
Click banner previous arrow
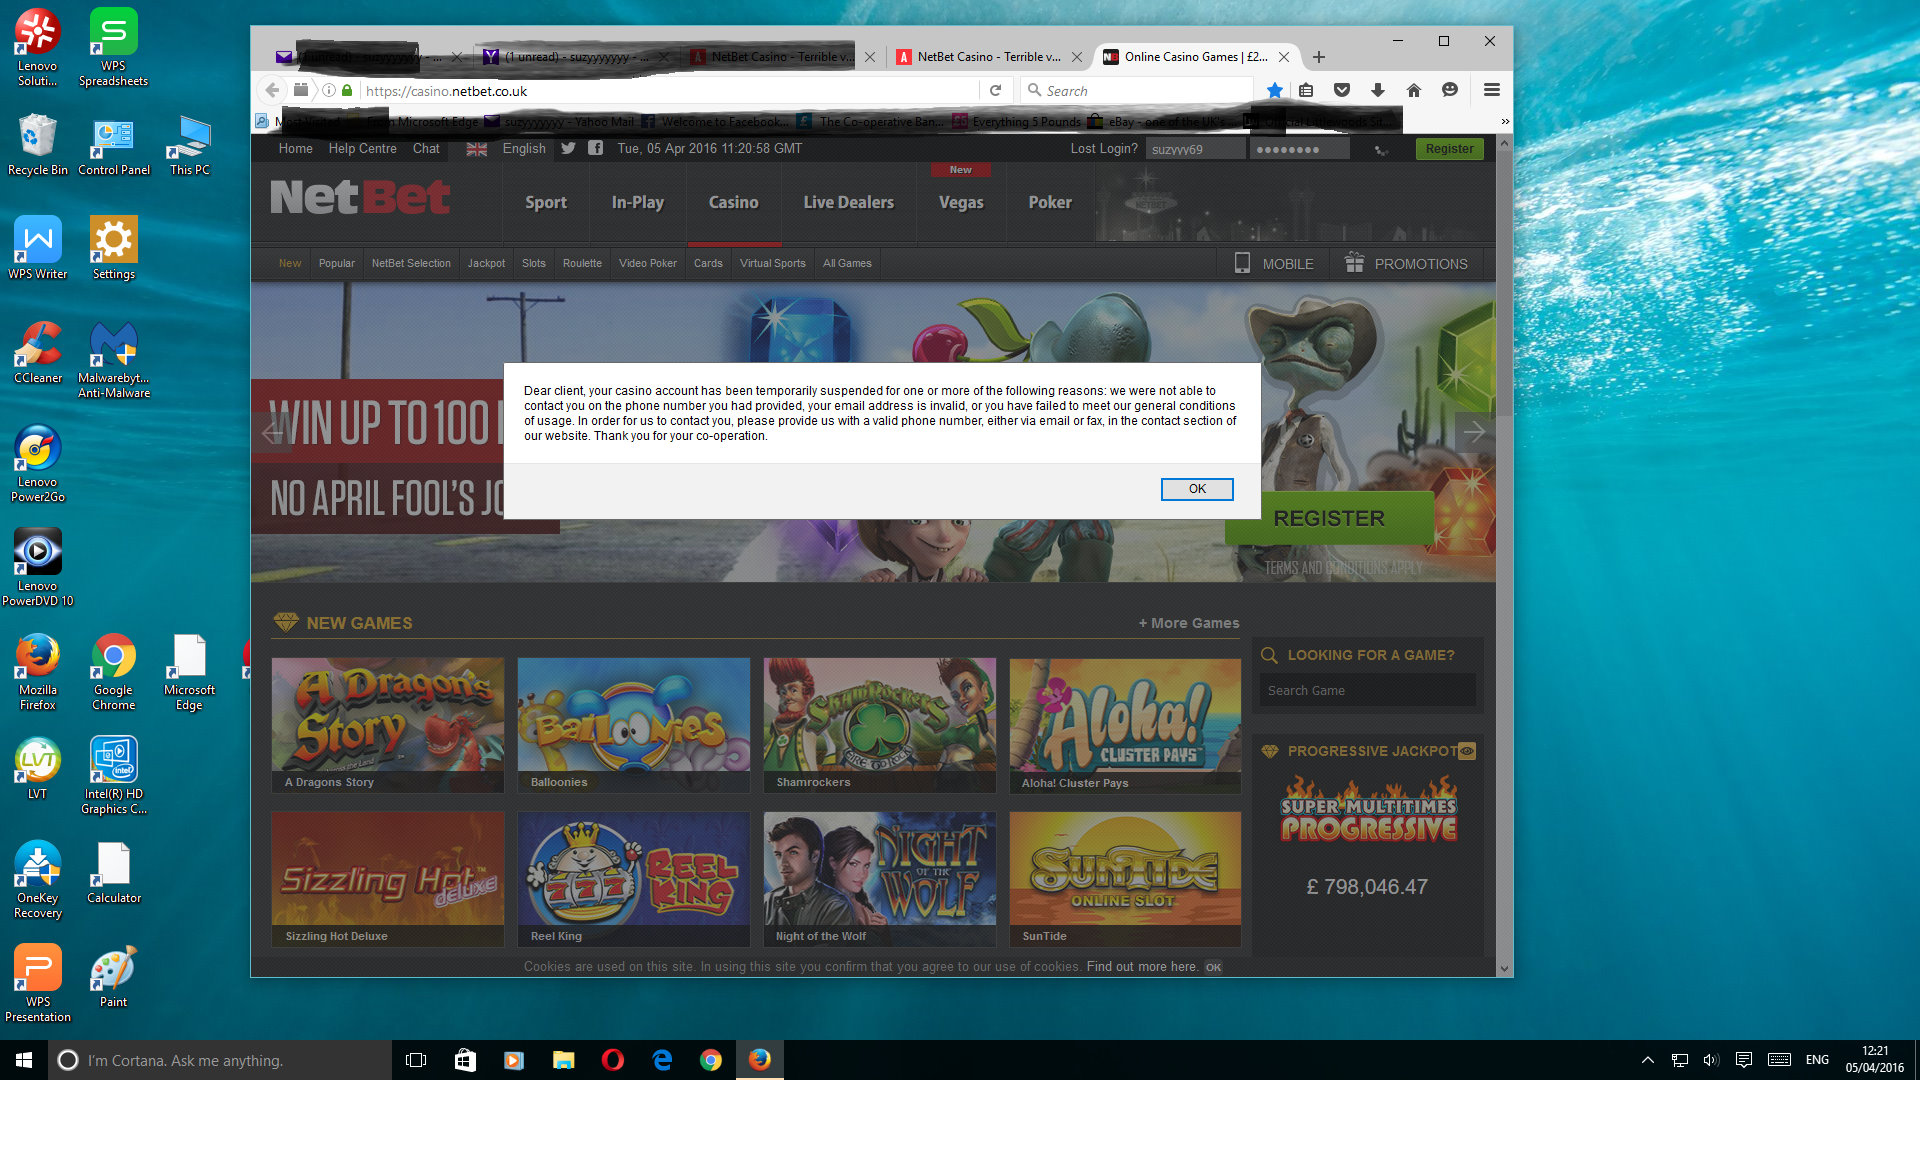pyautogui.click(x=271, y=432)
